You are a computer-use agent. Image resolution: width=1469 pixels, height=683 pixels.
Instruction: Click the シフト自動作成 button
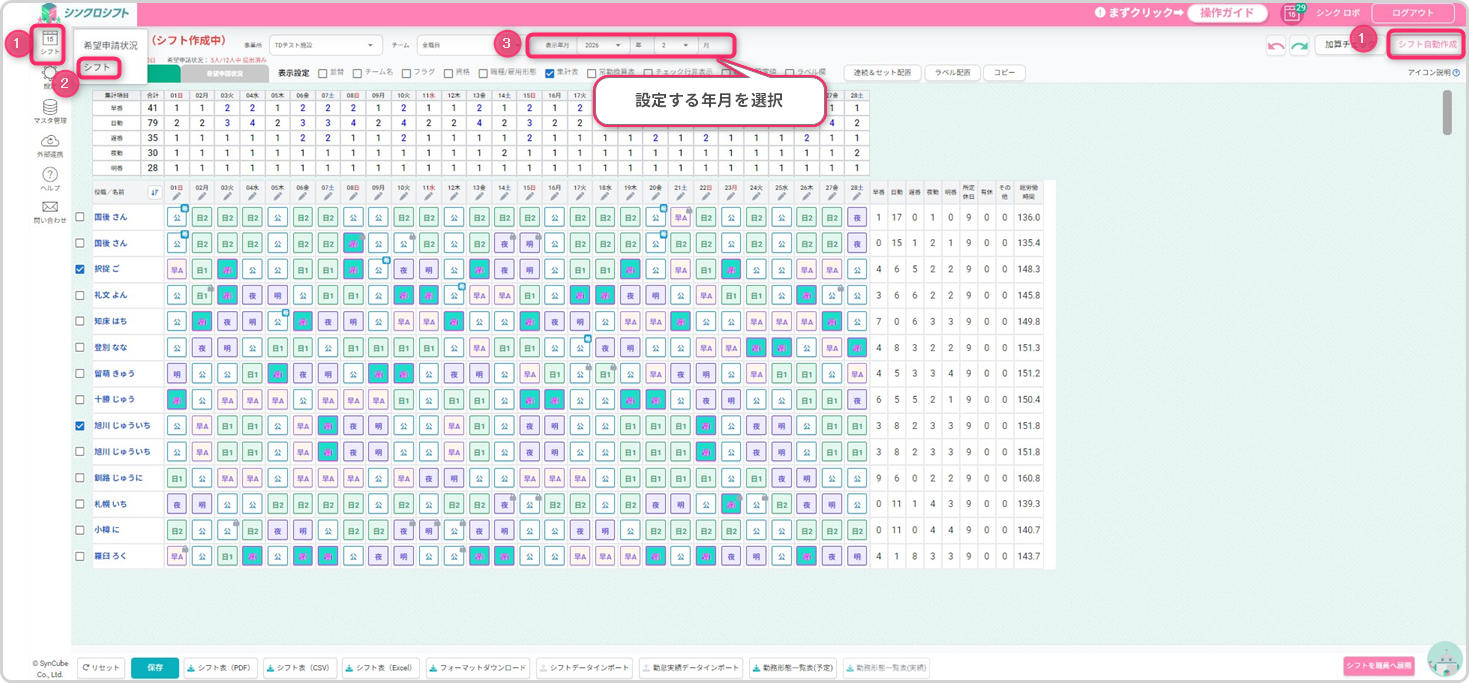(x=1426, y=45)
